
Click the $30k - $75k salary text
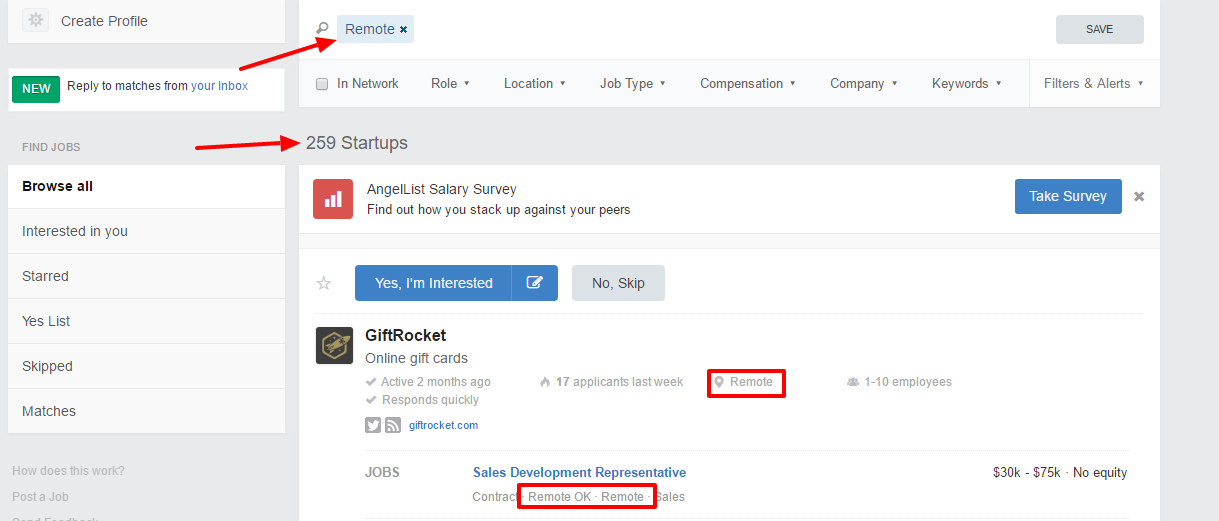click(x=1026, y=472)
